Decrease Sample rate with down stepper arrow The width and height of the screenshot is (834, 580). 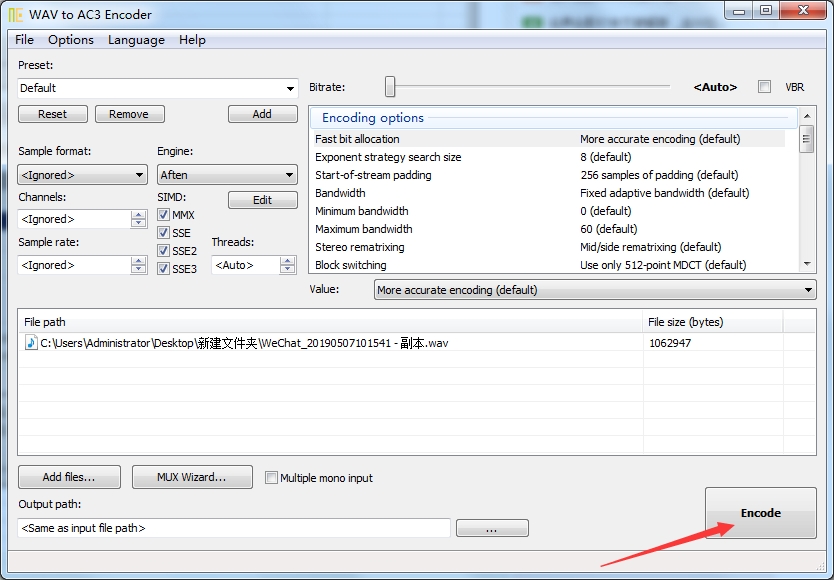point(139,270)
